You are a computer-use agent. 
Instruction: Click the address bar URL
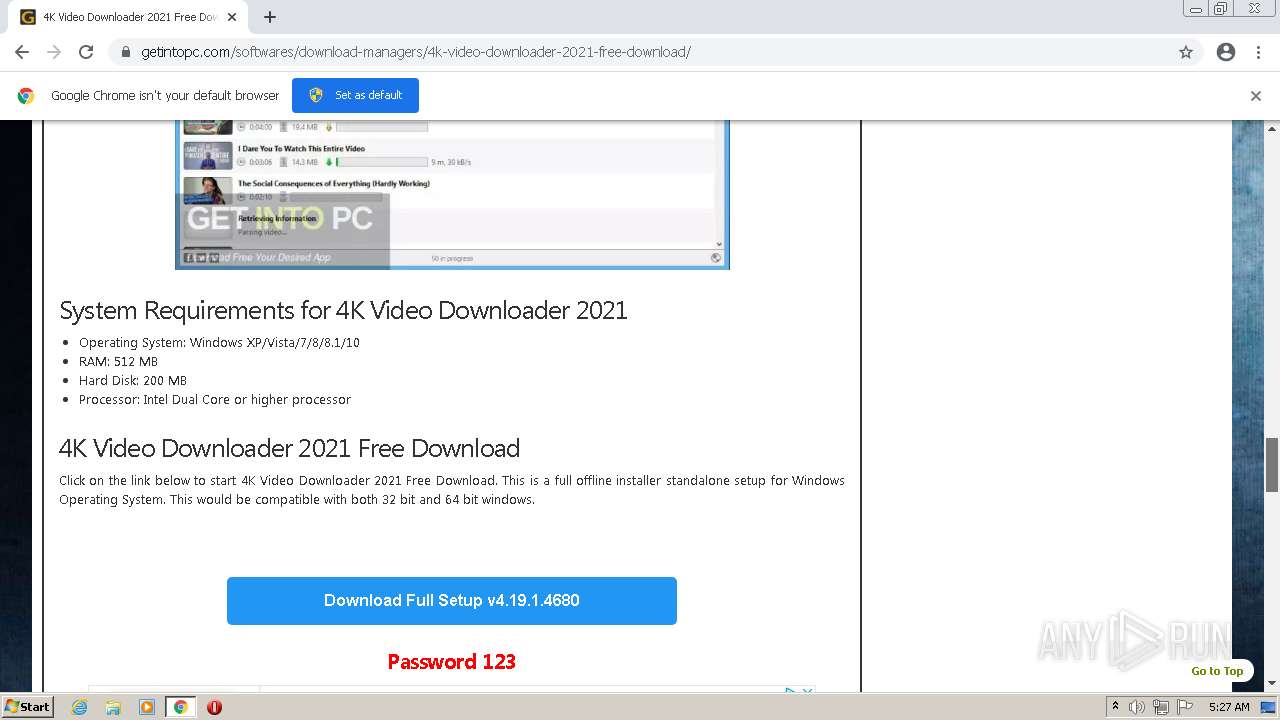pos(416,52)
